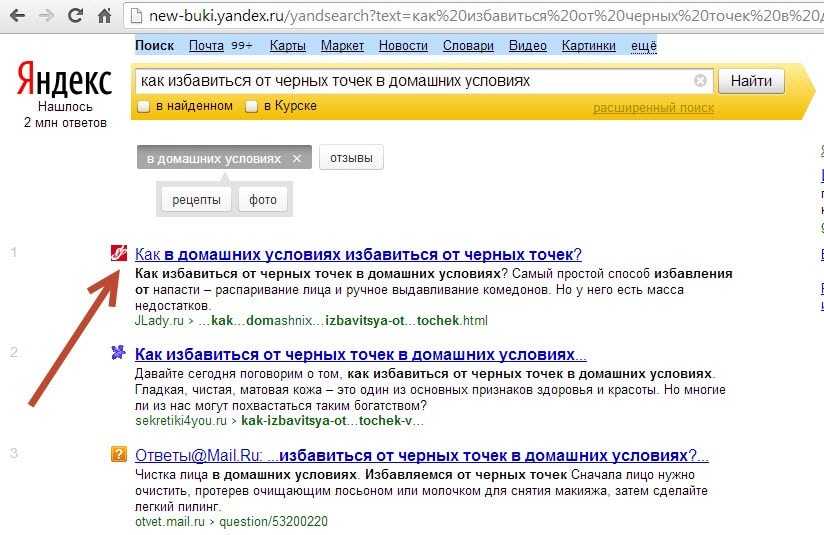Select the 'рецепты' suggestion chip
Screen dimensions: 824x535
point(196,199)
